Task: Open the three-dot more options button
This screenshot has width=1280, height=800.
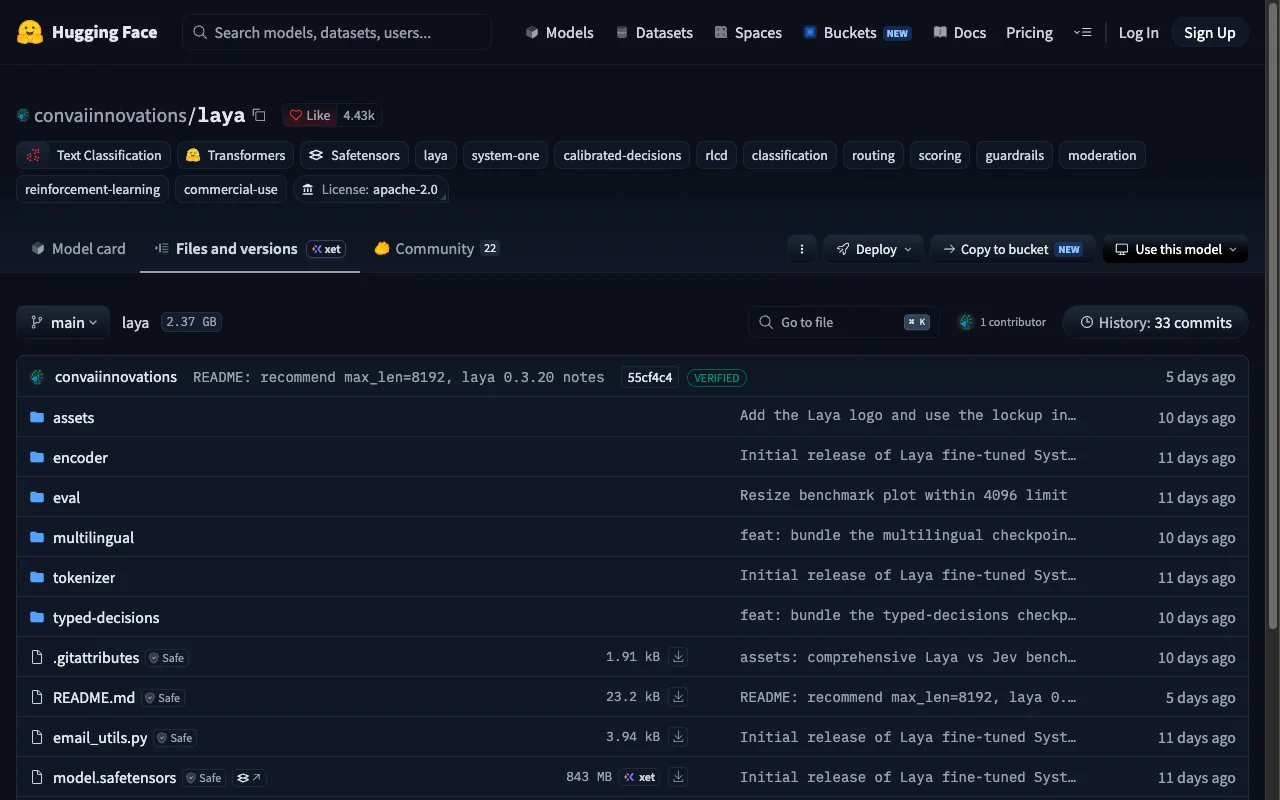Action: point(801,249)
